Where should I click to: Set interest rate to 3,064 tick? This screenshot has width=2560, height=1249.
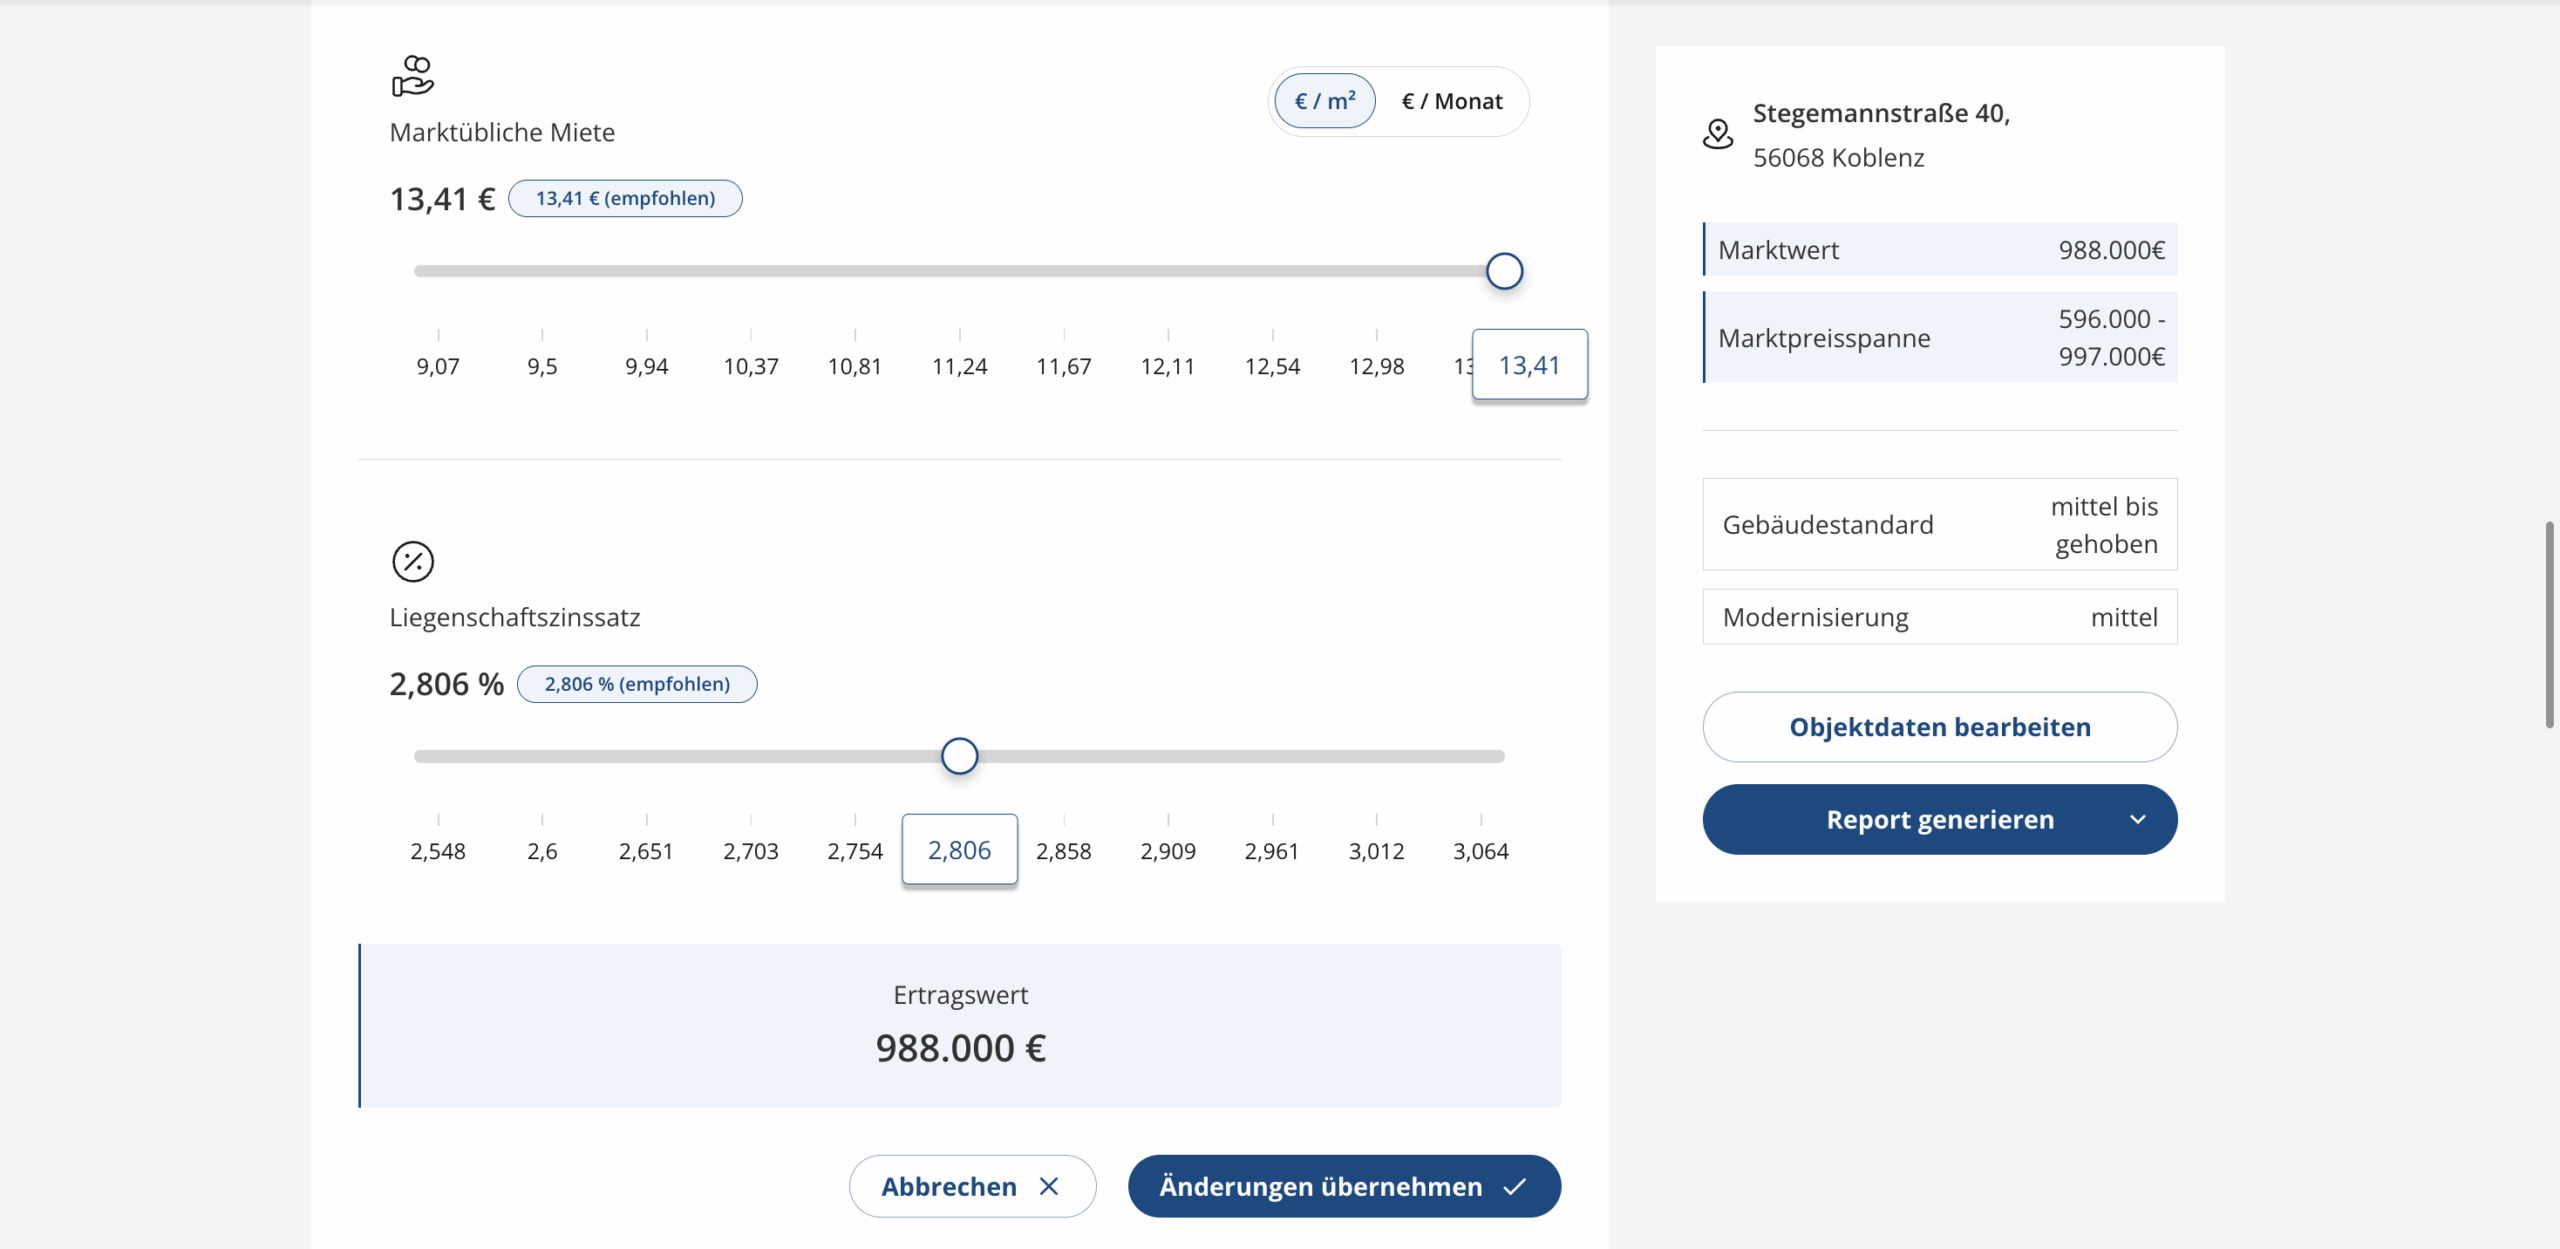pyautogui.click(x=1480, y=851)
